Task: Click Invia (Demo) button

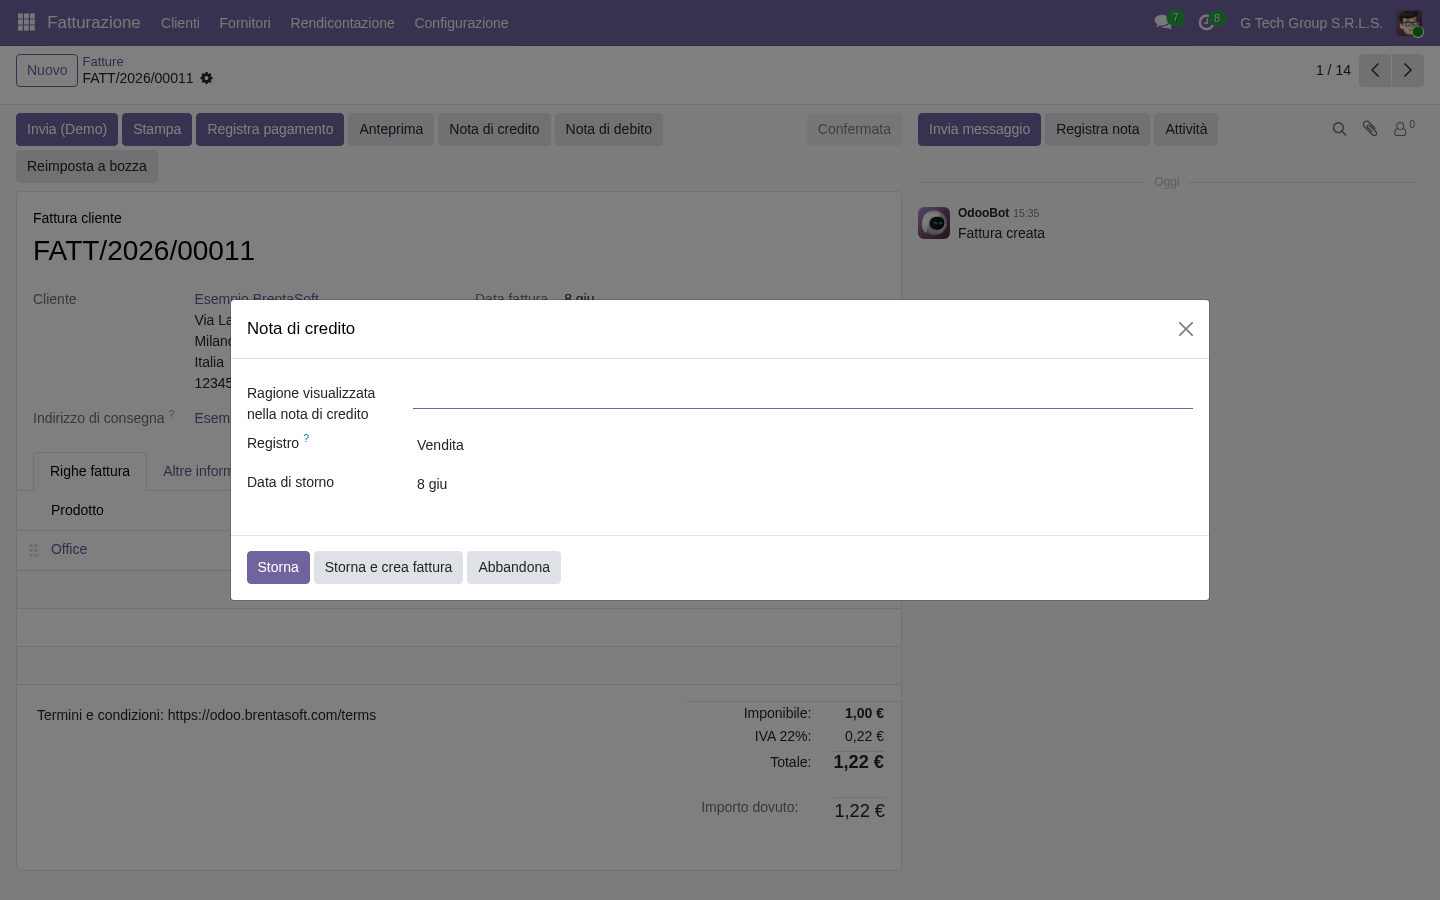Action: pos(67,129)
